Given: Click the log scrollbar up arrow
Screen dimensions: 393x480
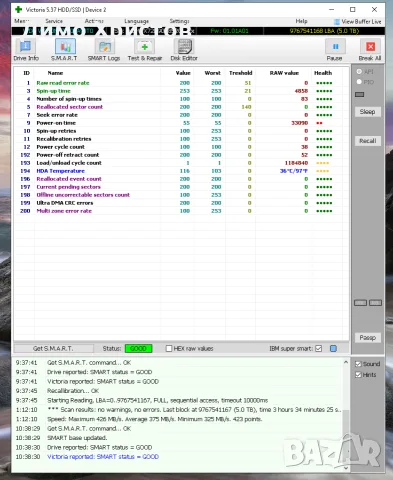Looking at the screenshot, I should pyautogui.click(x=346, y=362).
